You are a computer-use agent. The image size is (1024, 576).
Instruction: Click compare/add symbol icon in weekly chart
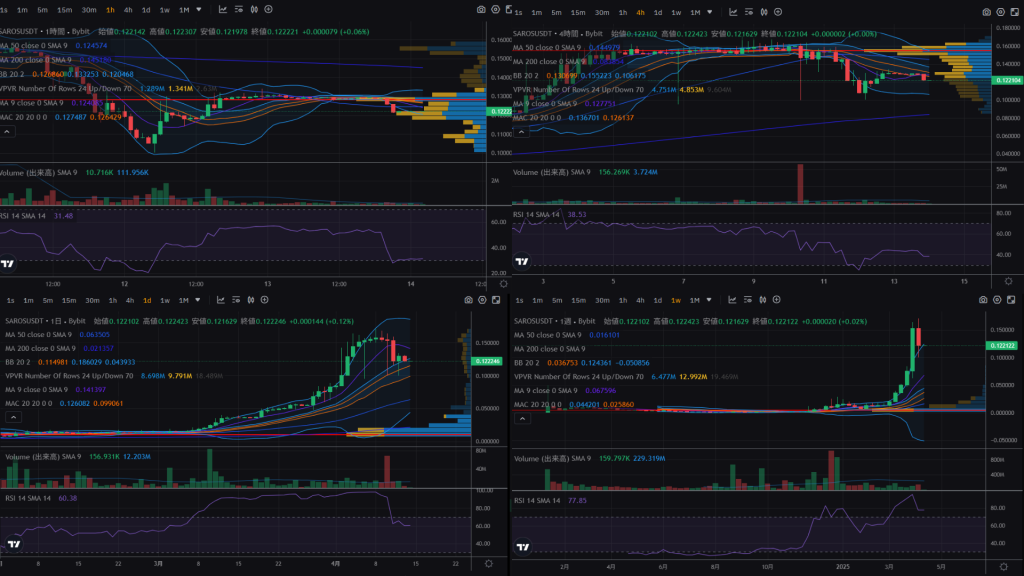pos(776,300)
